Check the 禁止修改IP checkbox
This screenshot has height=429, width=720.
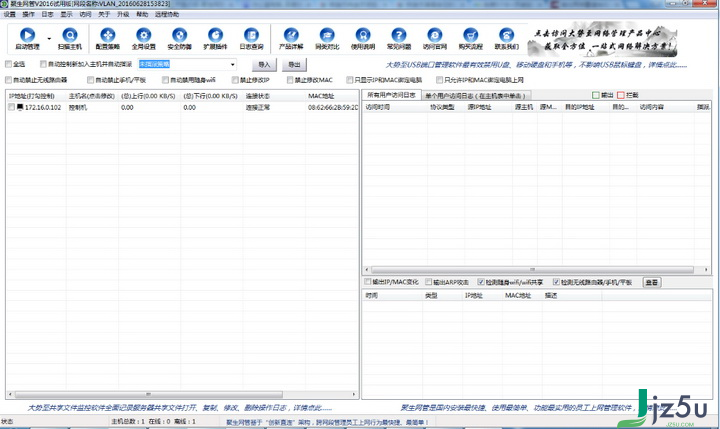coord(235,80)
